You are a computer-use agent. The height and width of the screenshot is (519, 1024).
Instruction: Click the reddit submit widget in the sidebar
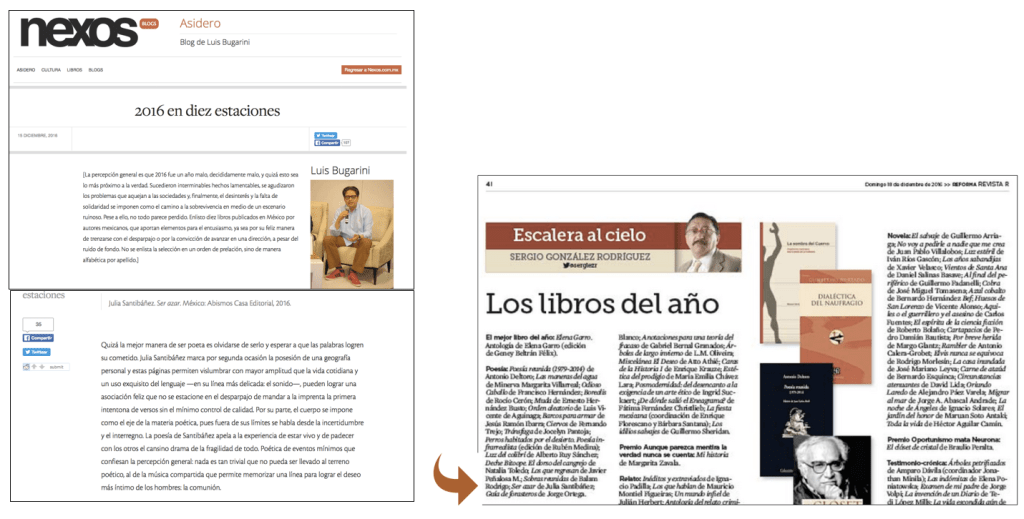[x=45, y=367]
